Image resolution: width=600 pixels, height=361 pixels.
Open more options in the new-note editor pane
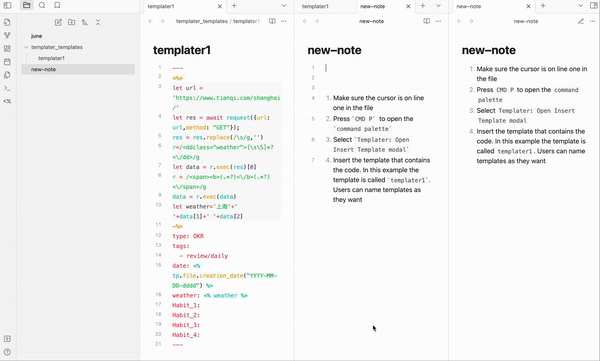[439, 21]
